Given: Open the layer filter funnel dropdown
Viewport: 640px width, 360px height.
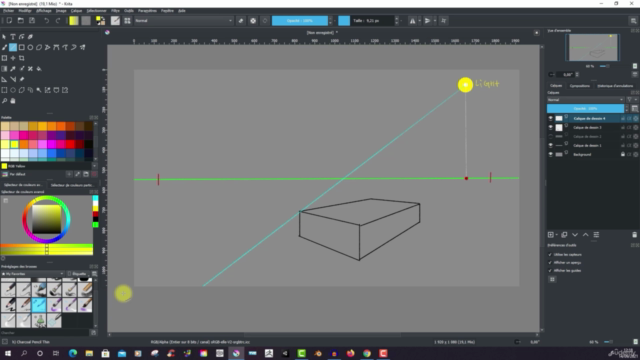Looking at the screenshot, I should (631, 100).
